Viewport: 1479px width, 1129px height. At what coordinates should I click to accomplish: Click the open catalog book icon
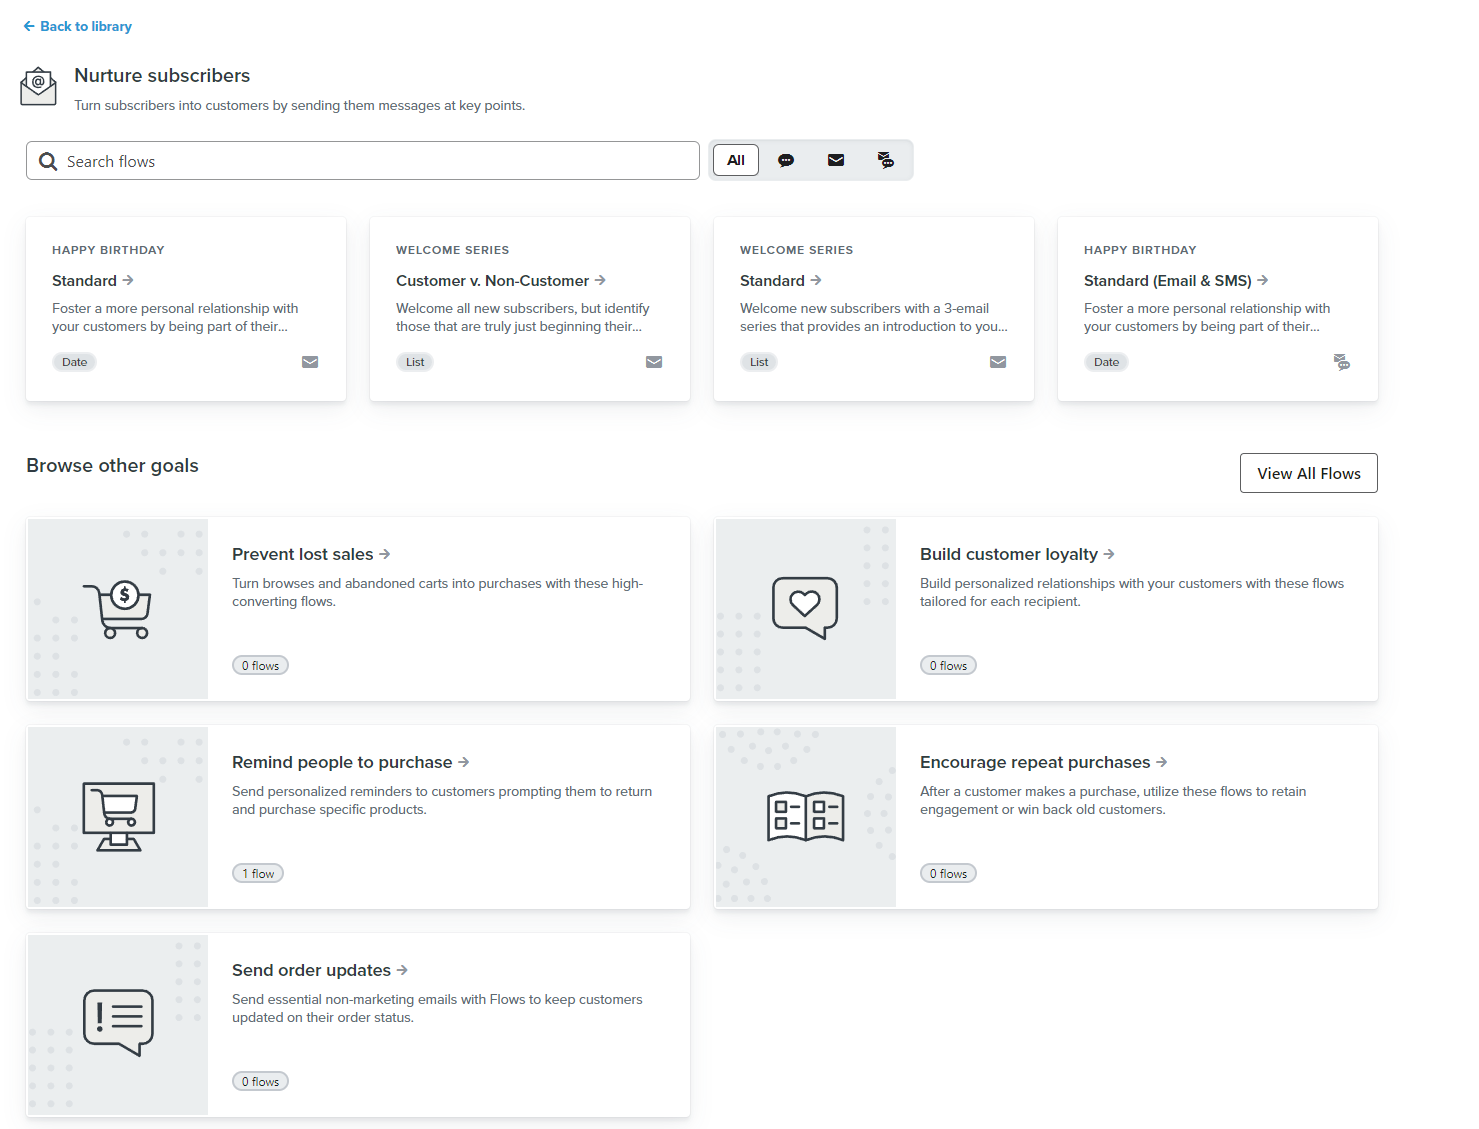pyautogui.click(x=806, y=816)
